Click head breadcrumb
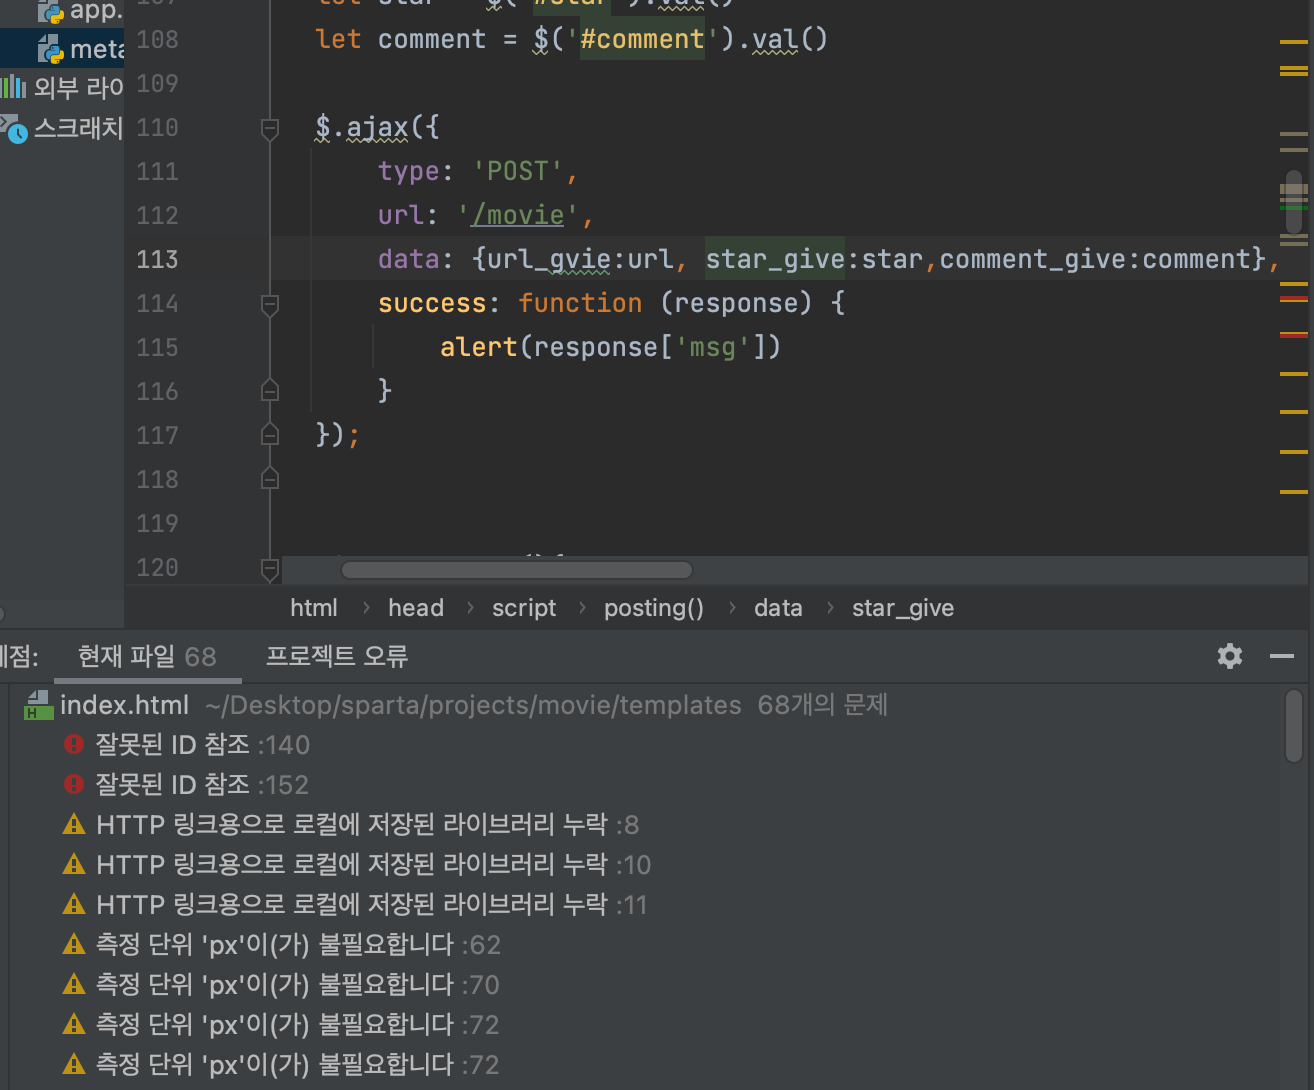The image size is (1314, 1090). click(416, 608)
